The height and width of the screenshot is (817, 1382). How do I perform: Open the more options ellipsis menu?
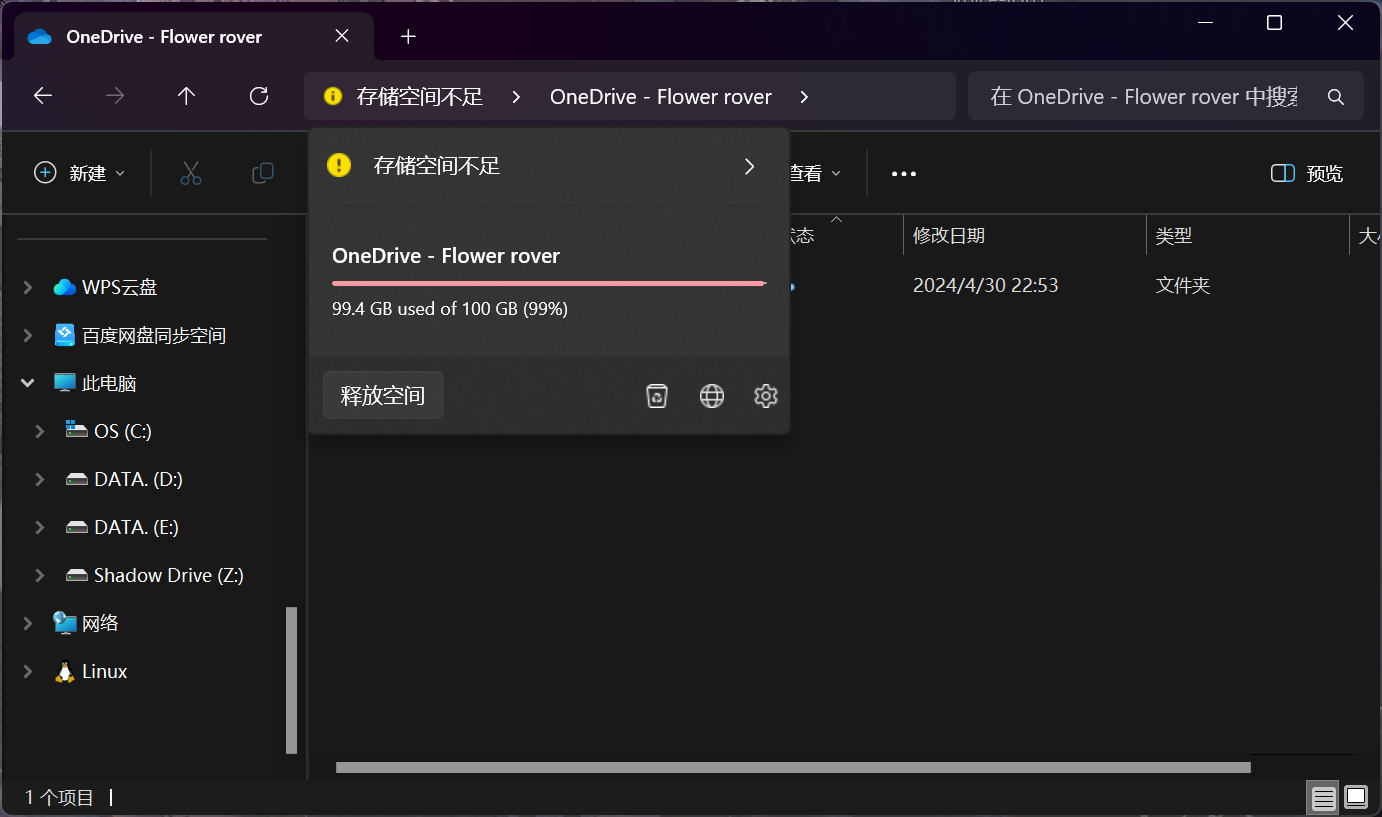[904, 174]
